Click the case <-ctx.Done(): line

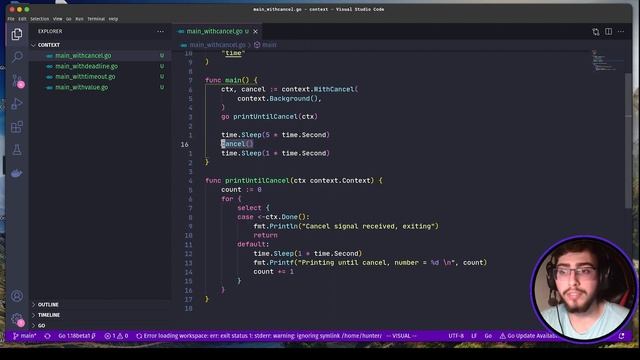(273, 217)
